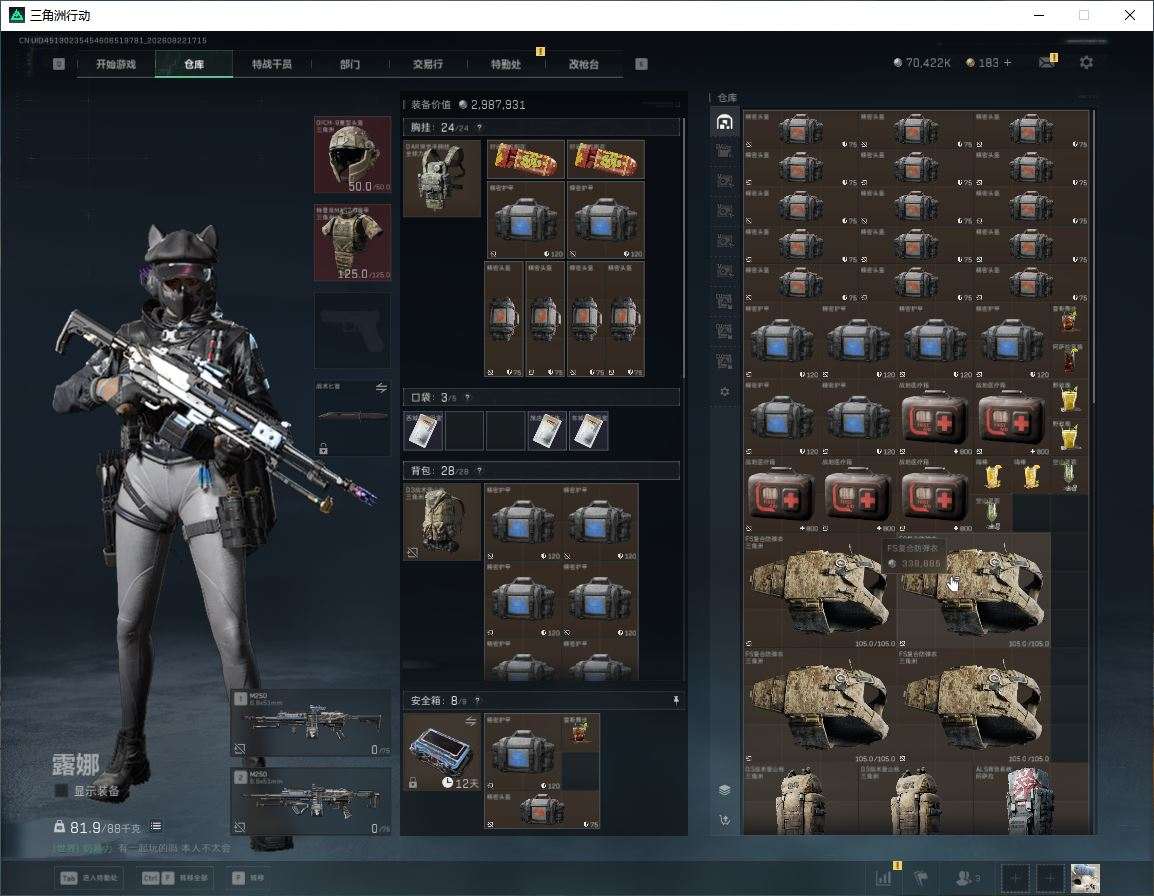1154x896 pixels.
Task: Click the warehouse vertical scrollbar
Action: [x=1094, y=256]
